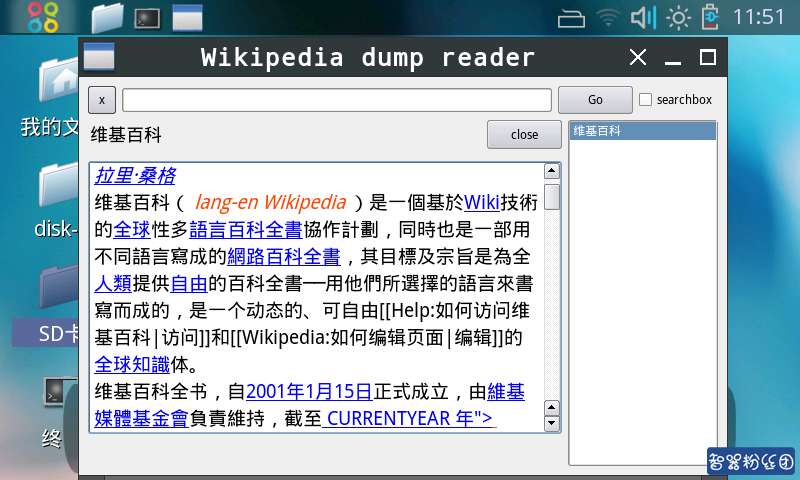The width and height of the screenshot is (800, 480).
Task: Click the article search input field
Action: (x=337, y=100)
